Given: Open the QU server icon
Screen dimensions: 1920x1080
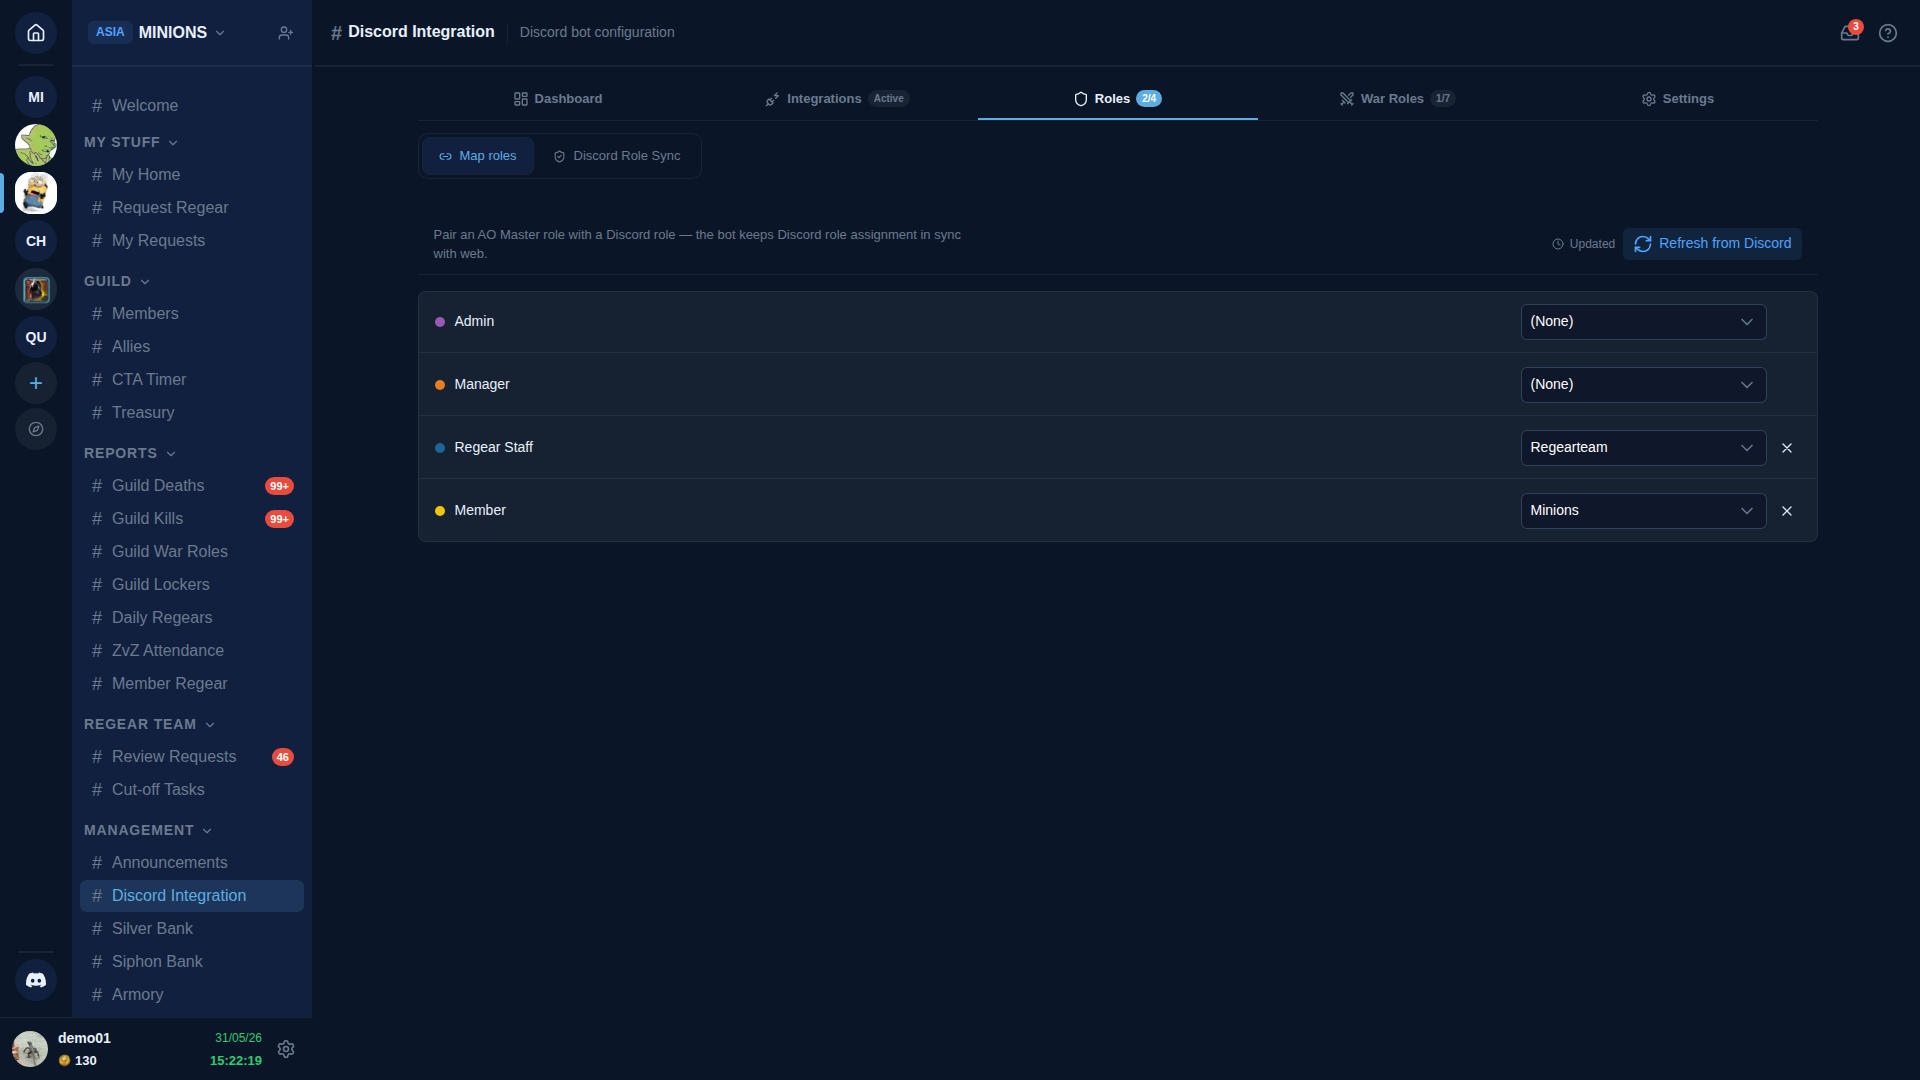Looking at the screenshot, I should [36, 337].
